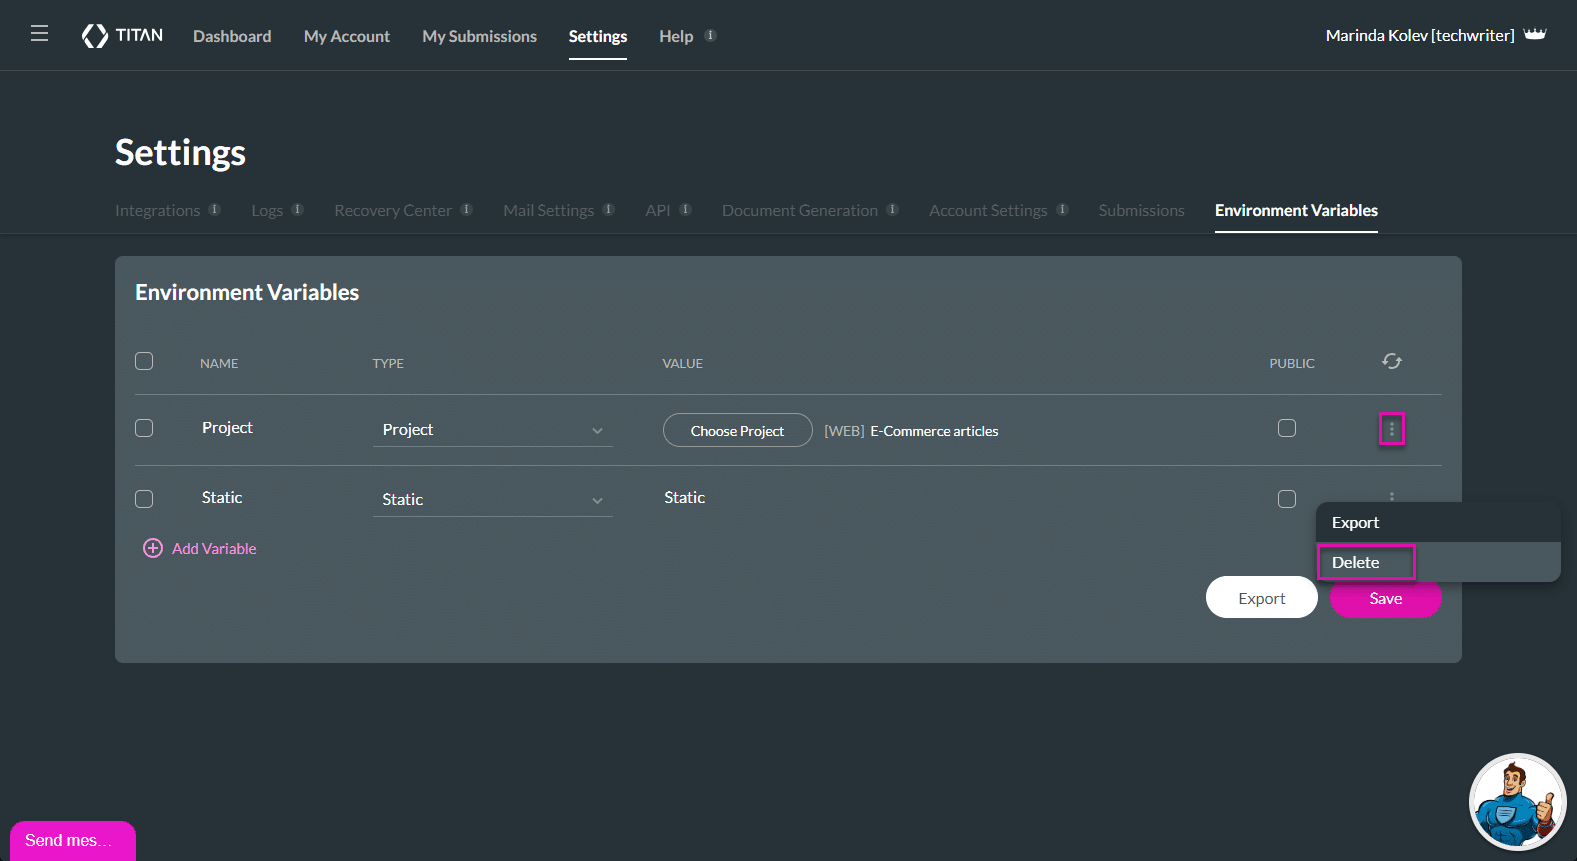1577x861 pixels.
Task: Select the Project variable row checkbox
Action: tap(144, 428)
